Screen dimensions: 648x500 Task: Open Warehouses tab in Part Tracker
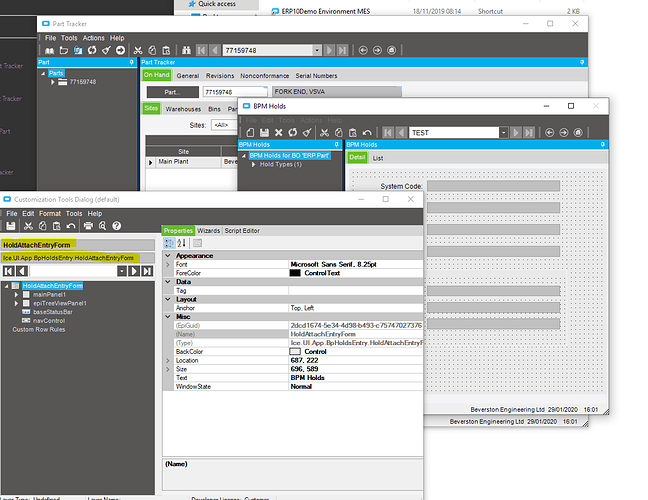(183, 109)
